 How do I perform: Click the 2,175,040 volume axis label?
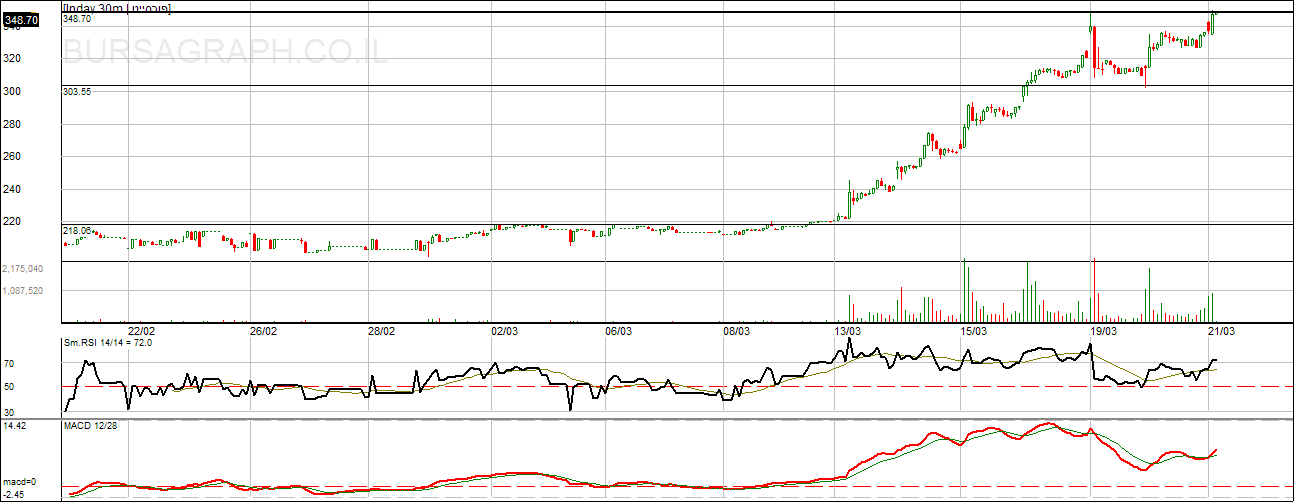tap(22, 269)
